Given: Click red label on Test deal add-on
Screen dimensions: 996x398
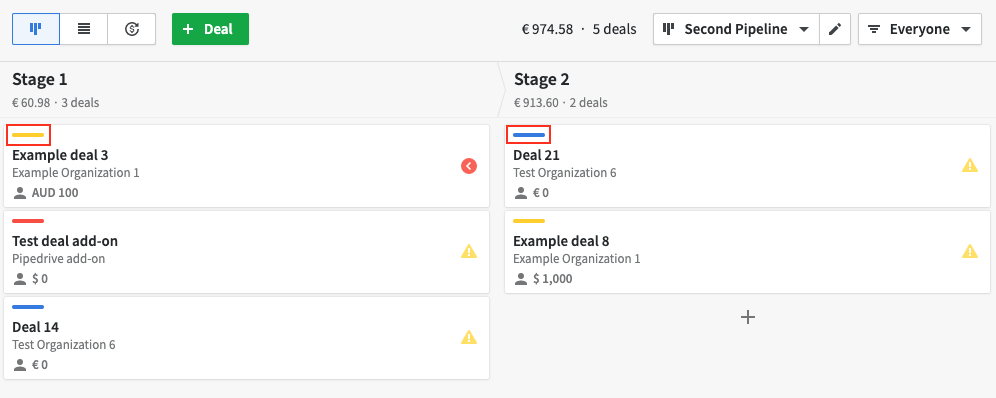Looking at the screenshot, I should point(28,221).
